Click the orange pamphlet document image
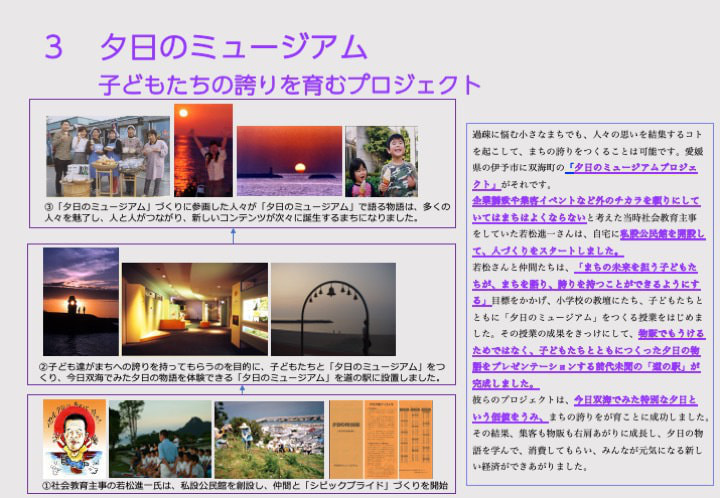720x498 pixels. (x=380, y=438)
